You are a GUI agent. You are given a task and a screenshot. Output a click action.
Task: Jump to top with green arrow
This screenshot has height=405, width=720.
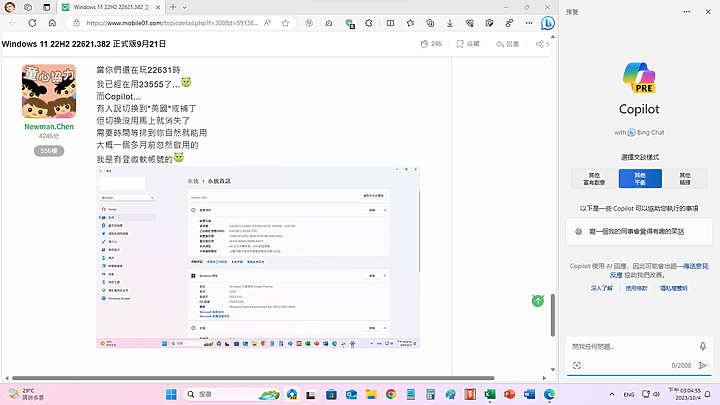tap(538, 301)
